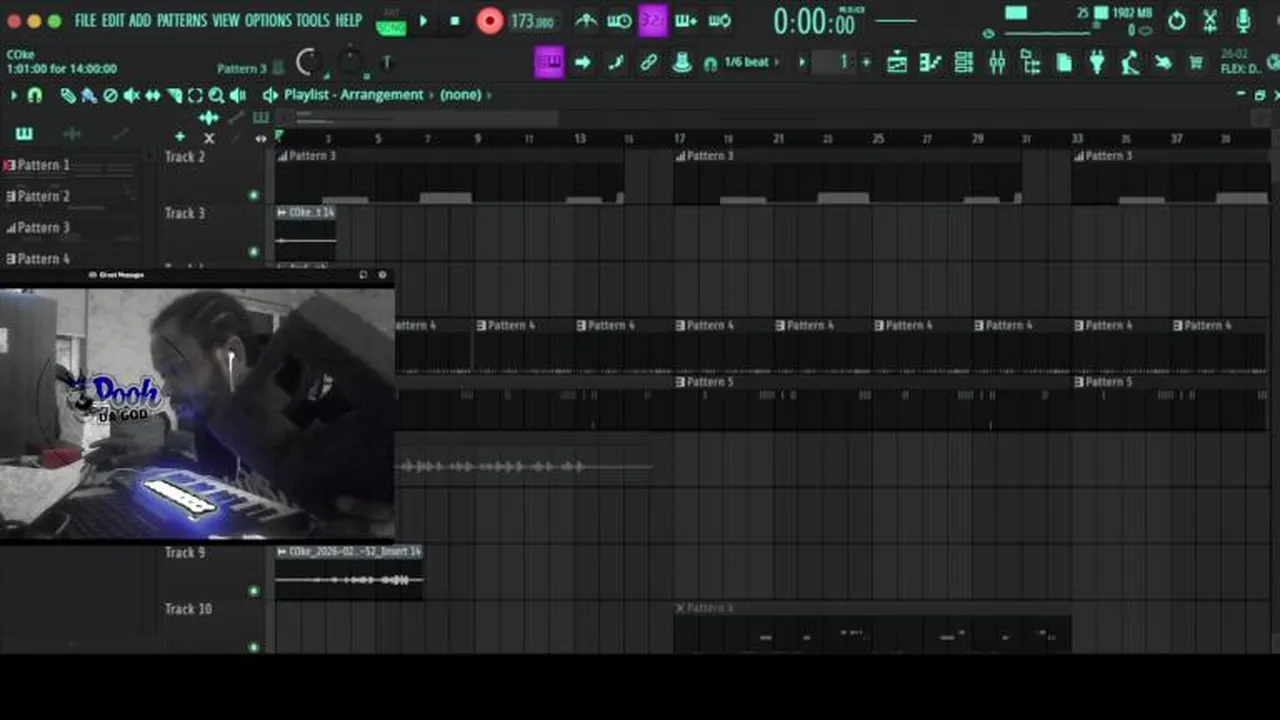The image size is (1280, 720).
Task: Adjust the main pitch knob
Action: (x=350, y=63)
